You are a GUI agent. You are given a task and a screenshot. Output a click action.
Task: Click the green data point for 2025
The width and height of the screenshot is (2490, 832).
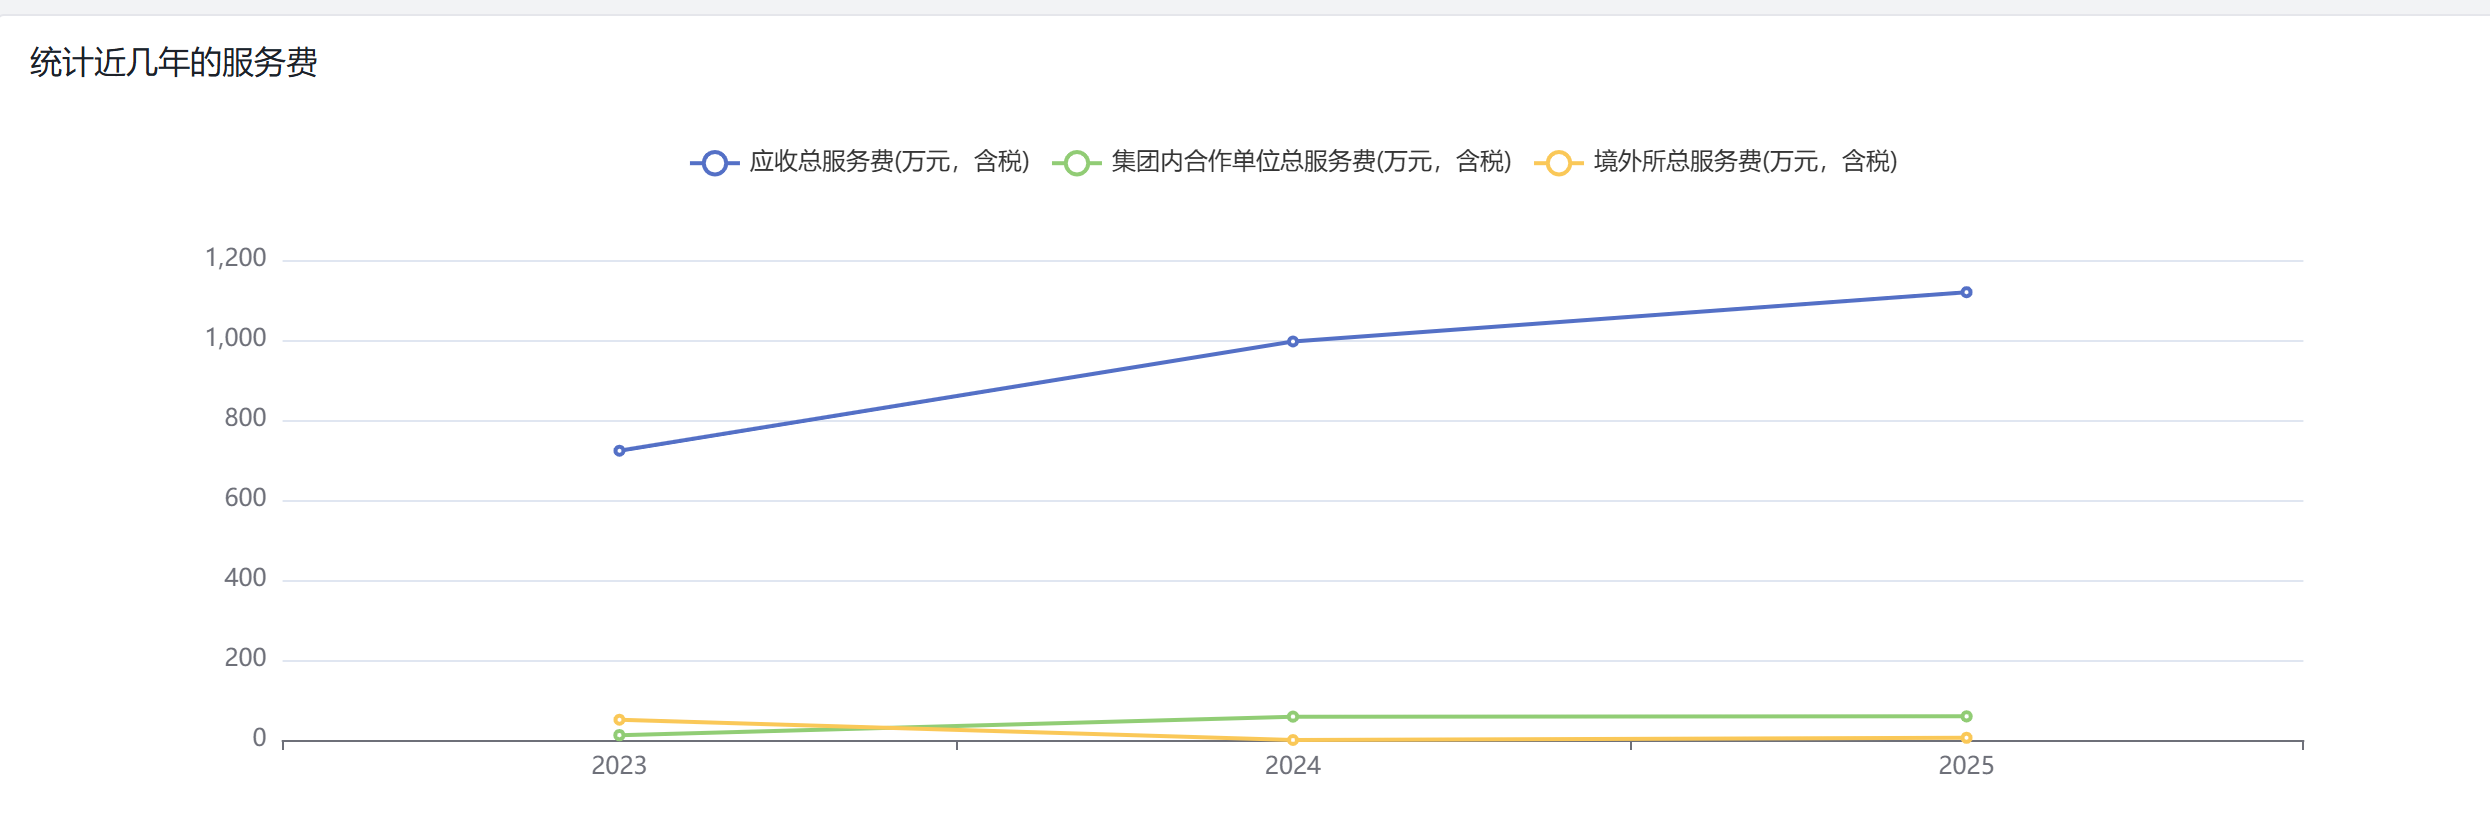pos(1966,716)
